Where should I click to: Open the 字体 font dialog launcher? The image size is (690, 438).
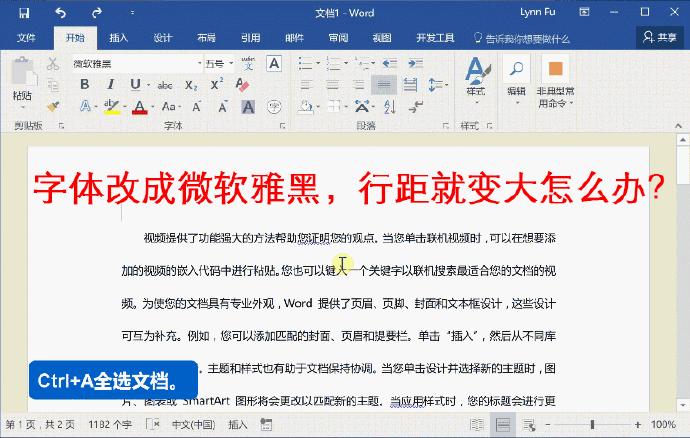click(282, 126)
